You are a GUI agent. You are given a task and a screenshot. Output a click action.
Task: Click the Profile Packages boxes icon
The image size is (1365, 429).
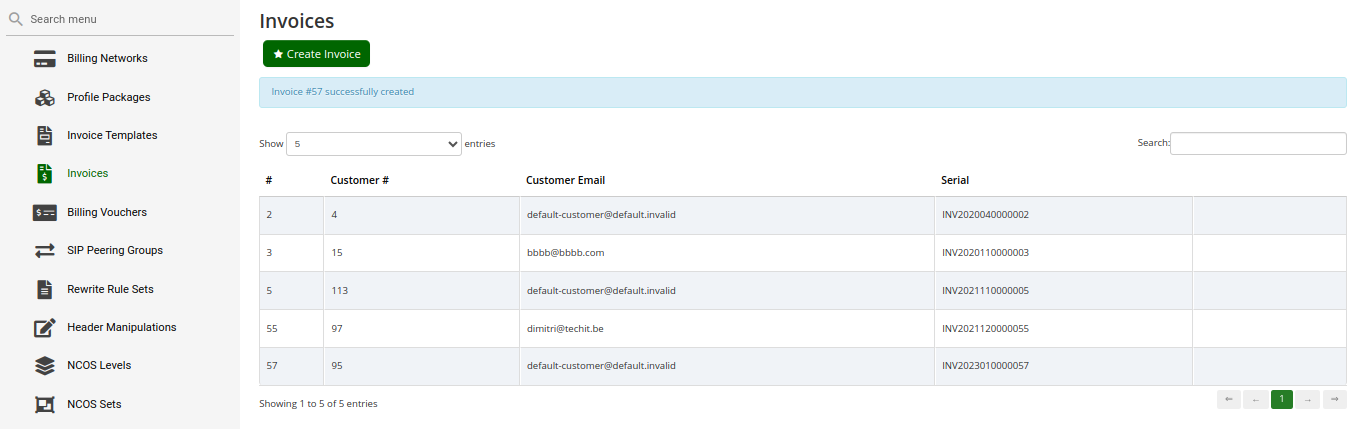coord(44,98)
